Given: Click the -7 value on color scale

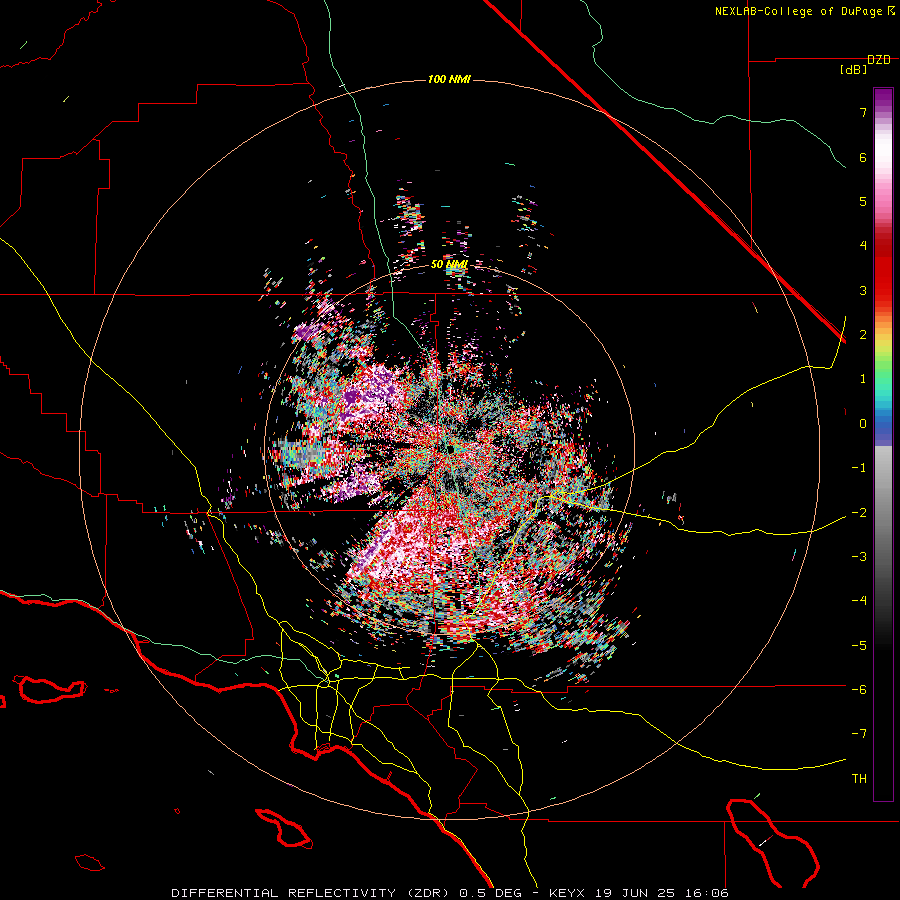Looking at the screenshot, I should [x=859, y=734].
